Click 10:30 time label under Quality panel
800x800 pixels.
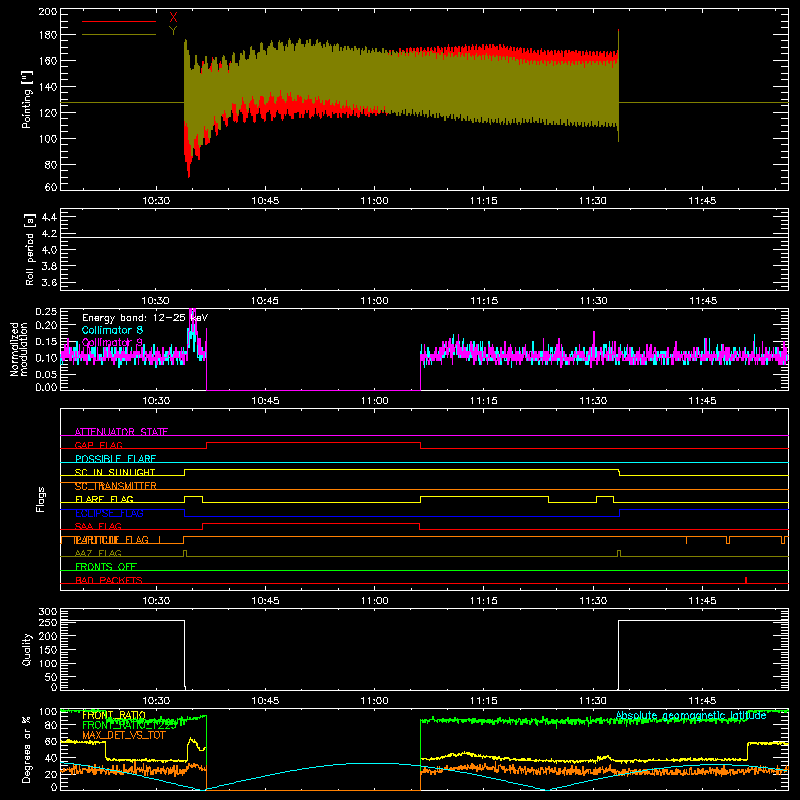point(156,701)
